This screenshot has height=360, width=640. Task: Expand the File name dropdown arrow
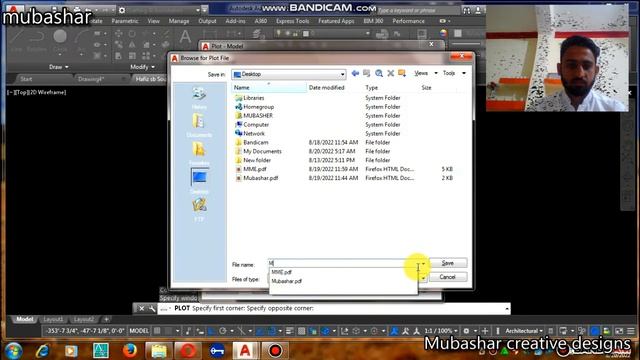click(423, 264)
